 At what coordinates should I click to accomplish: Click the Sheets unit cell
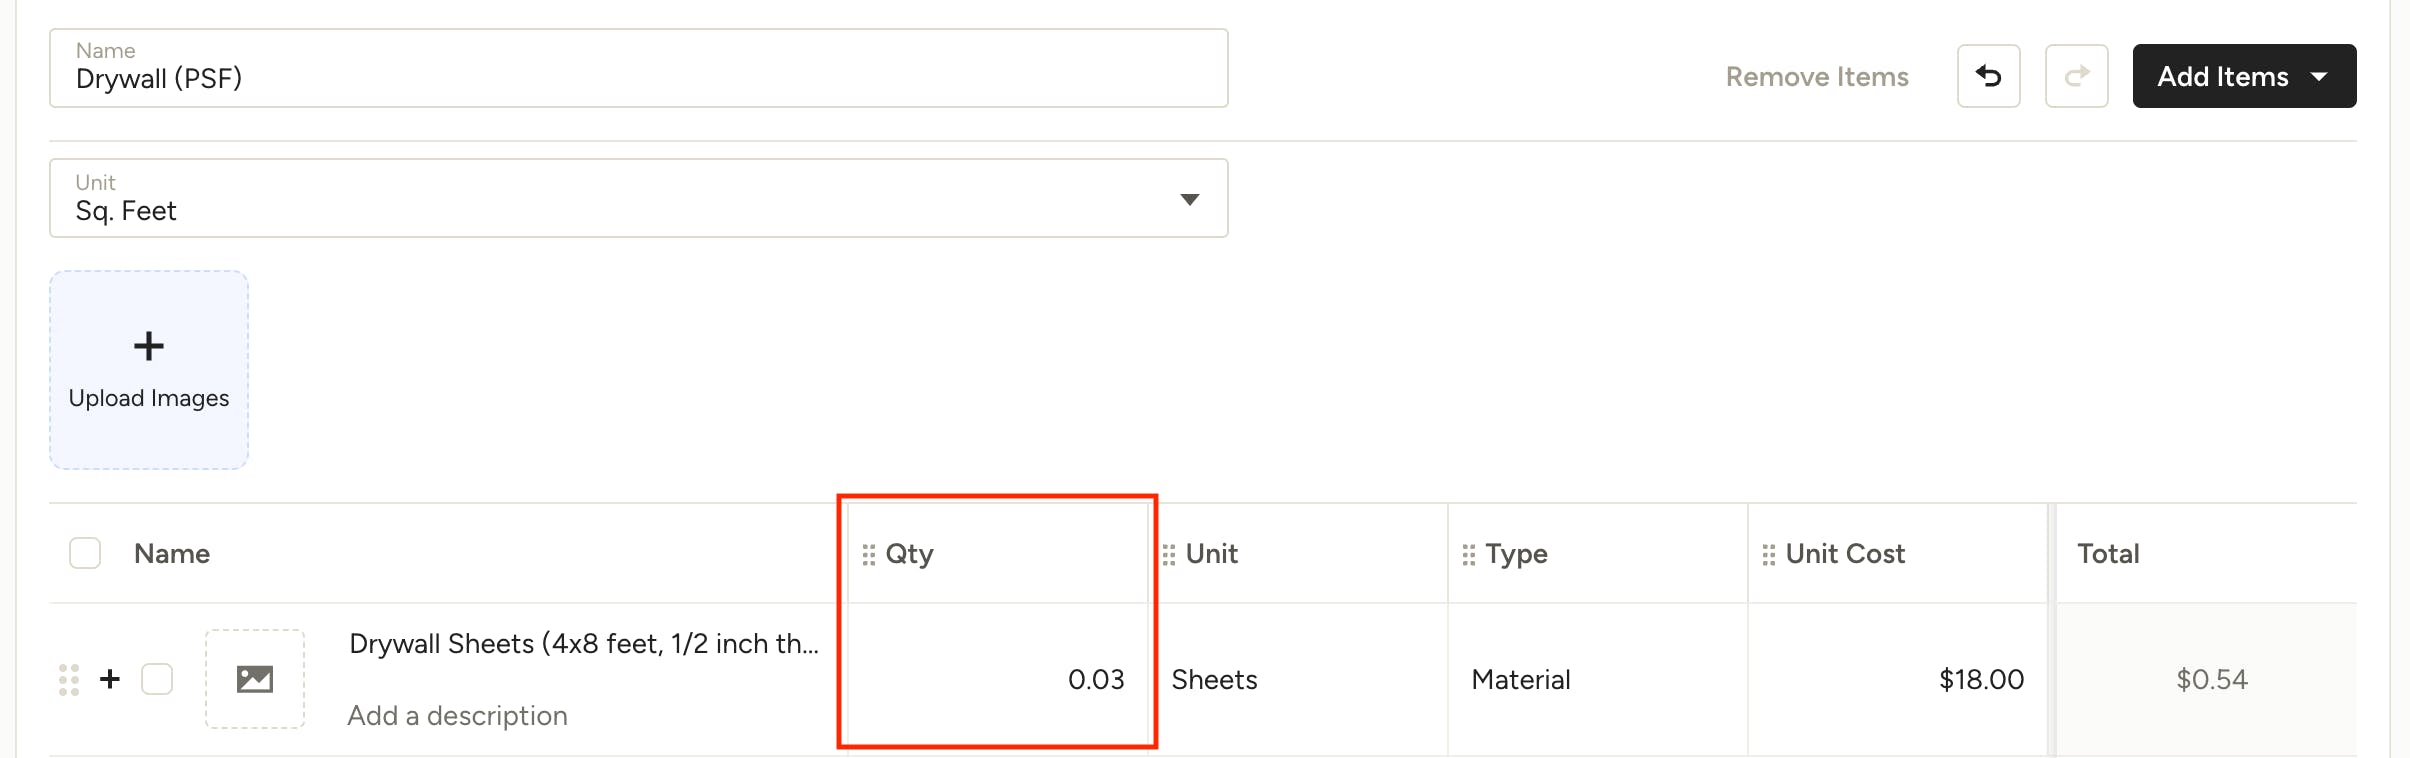pyautogui.click(x=1298, y=679)
